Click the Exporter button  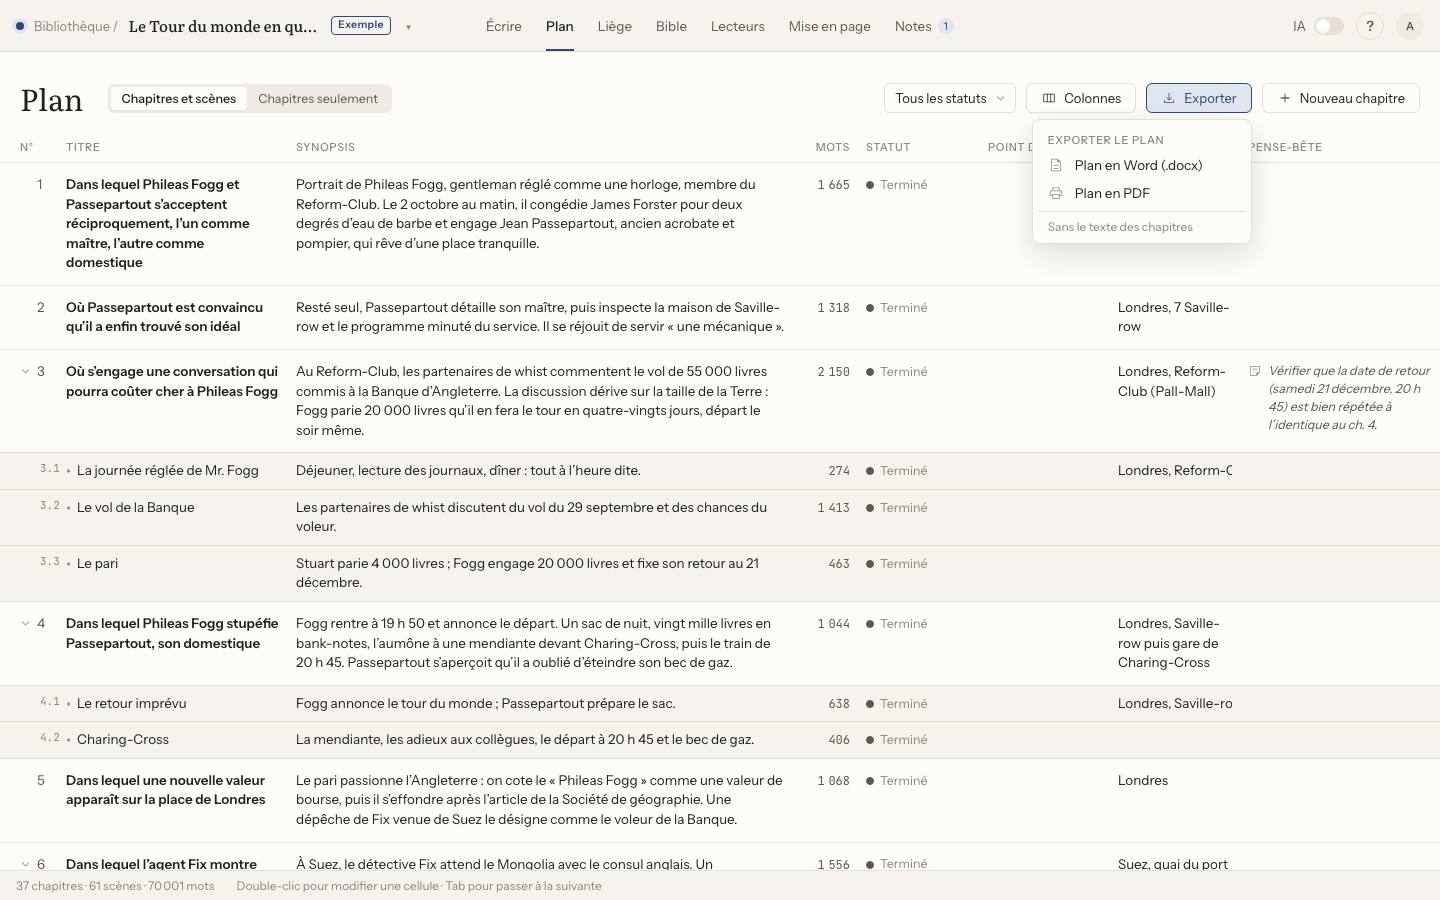point(1199,98)
